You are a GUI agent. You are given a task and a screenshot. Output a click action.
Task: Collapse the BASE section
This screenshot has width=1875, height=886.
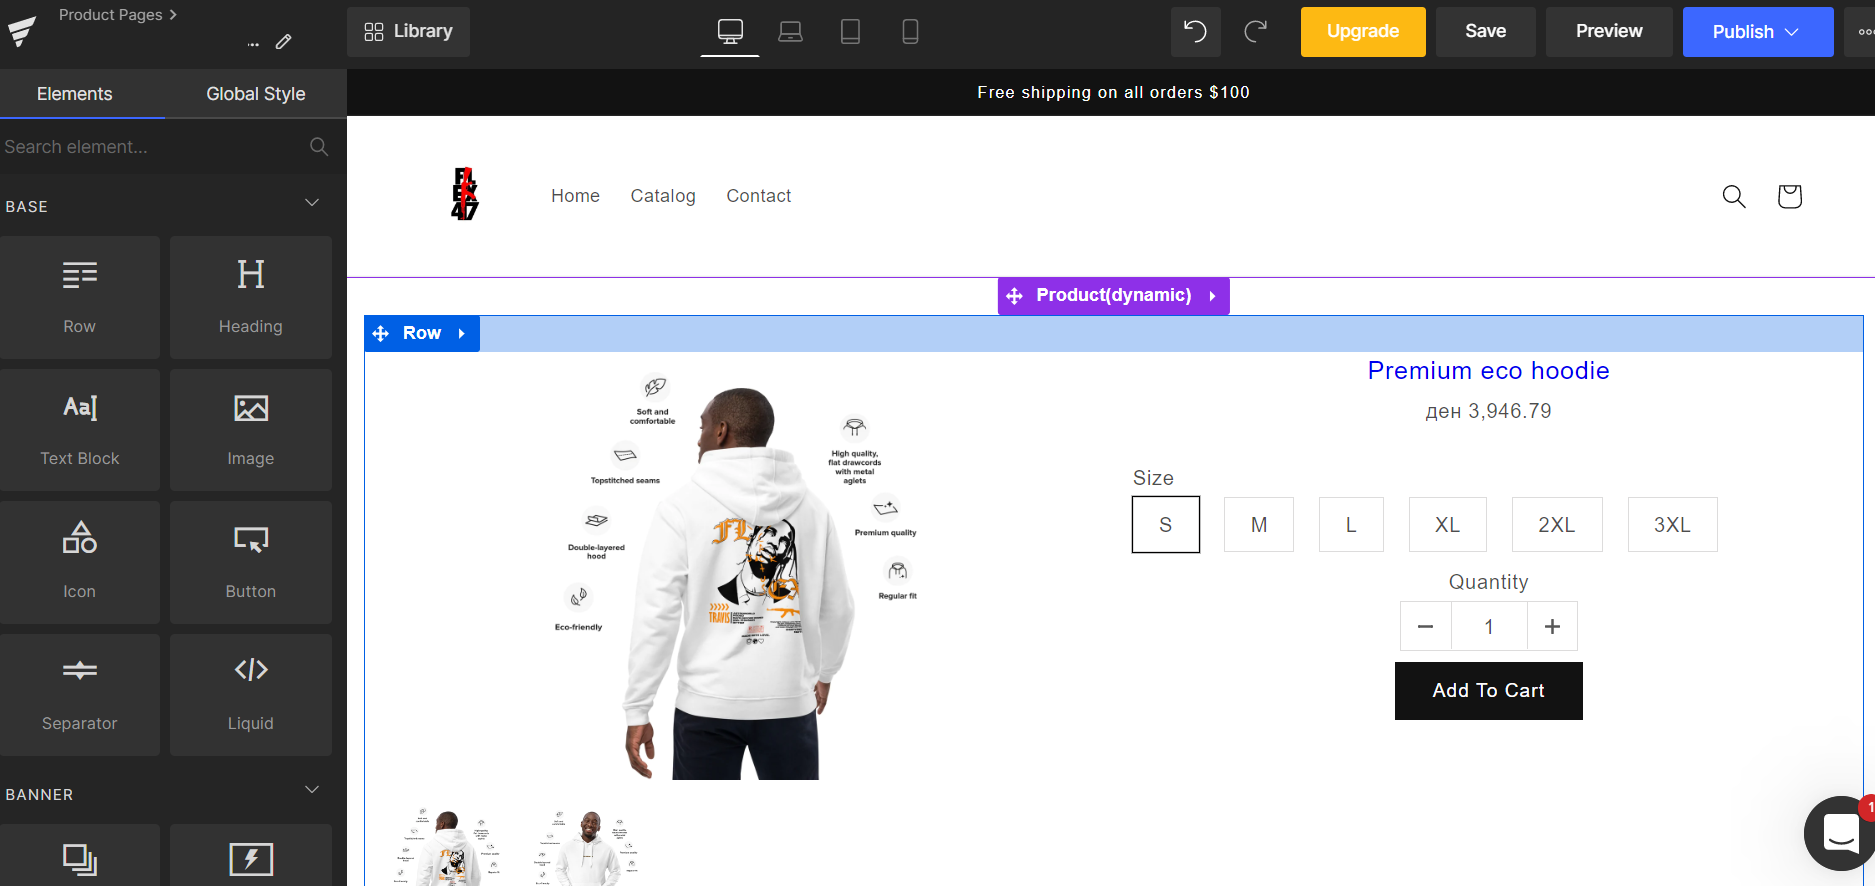coord(312,203)
